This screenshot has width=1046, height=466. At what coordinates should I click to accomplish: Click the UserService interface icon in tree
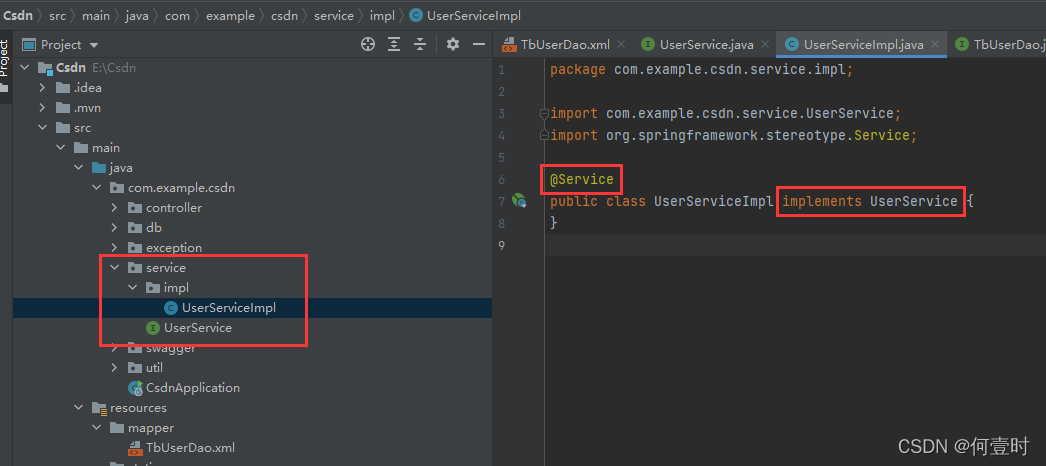(153, 327)
